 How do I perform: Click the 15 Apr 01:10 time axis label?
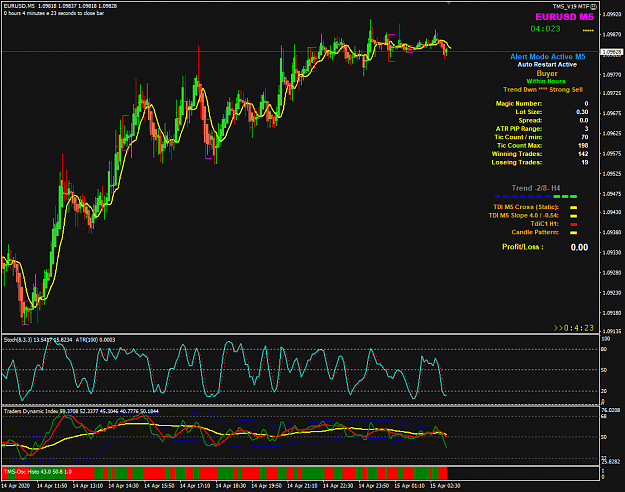[409, 486]
